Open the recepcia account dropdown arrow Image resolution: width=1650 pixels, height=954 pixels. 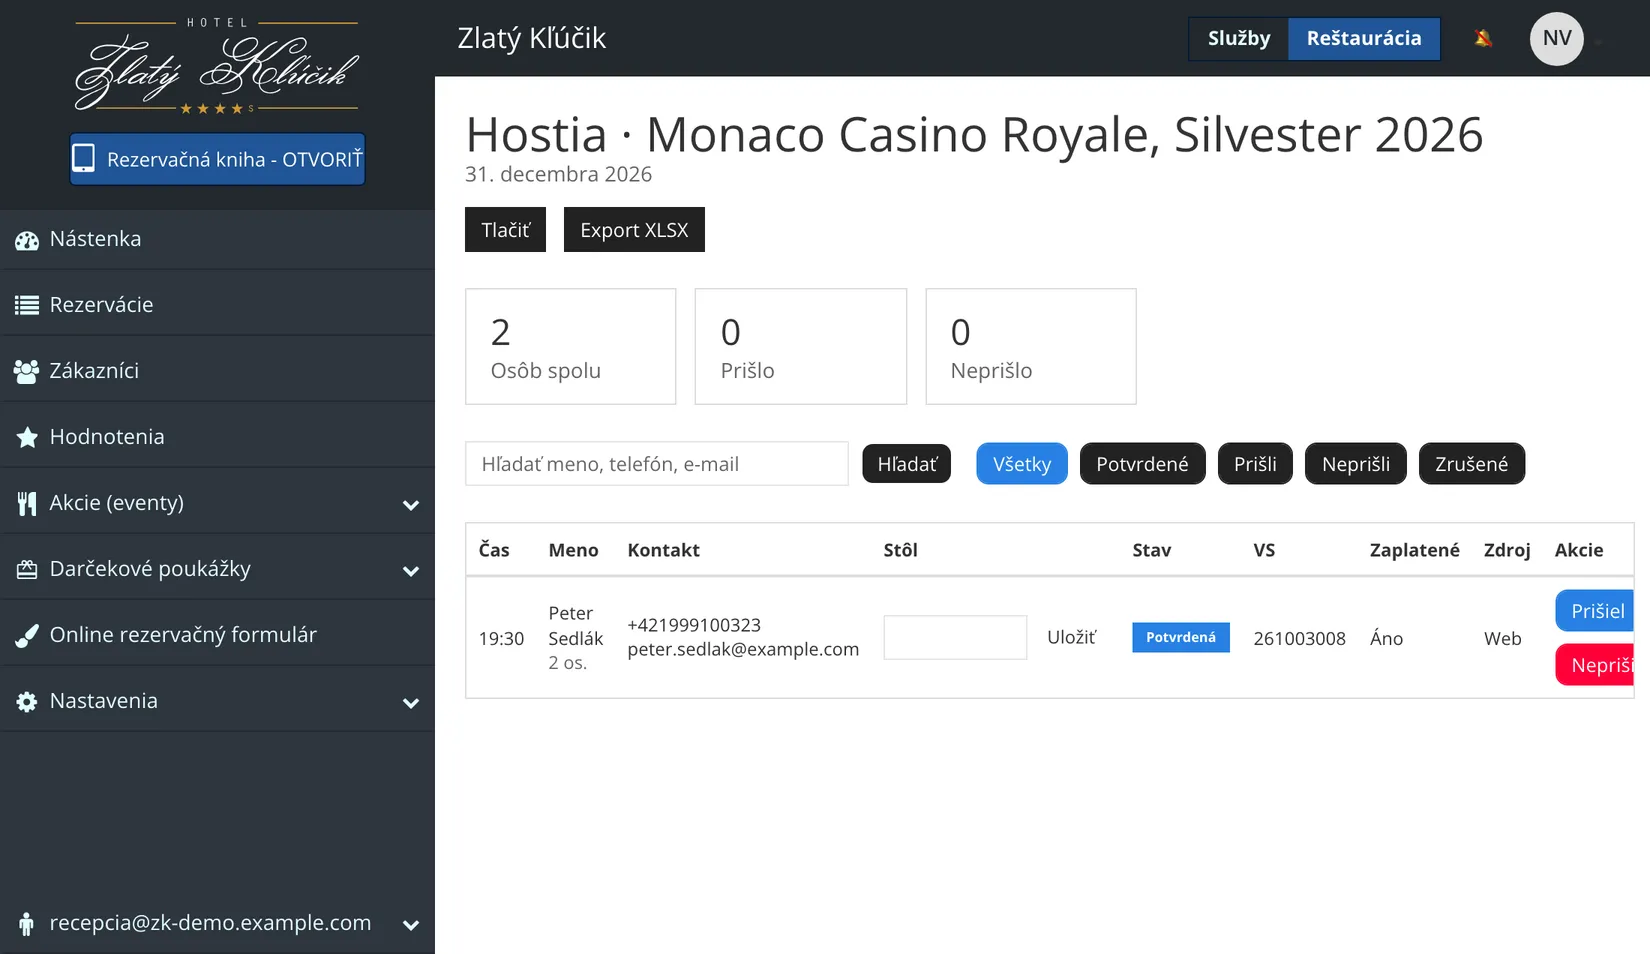pos(410,925)
